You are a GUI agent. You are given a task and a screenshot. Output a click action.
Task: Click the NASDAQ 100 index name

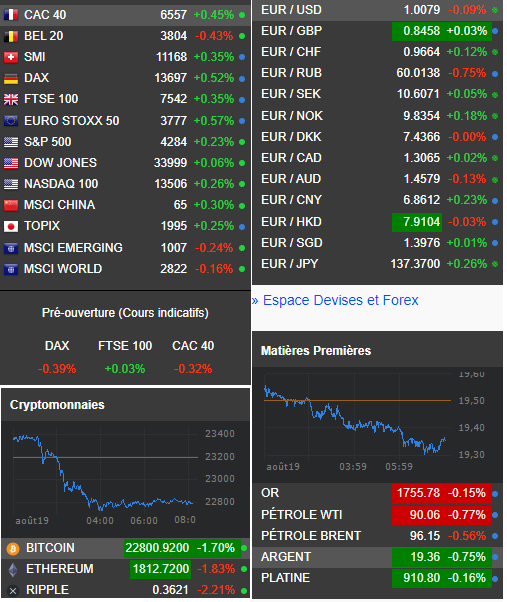click(x=61, y=184)
